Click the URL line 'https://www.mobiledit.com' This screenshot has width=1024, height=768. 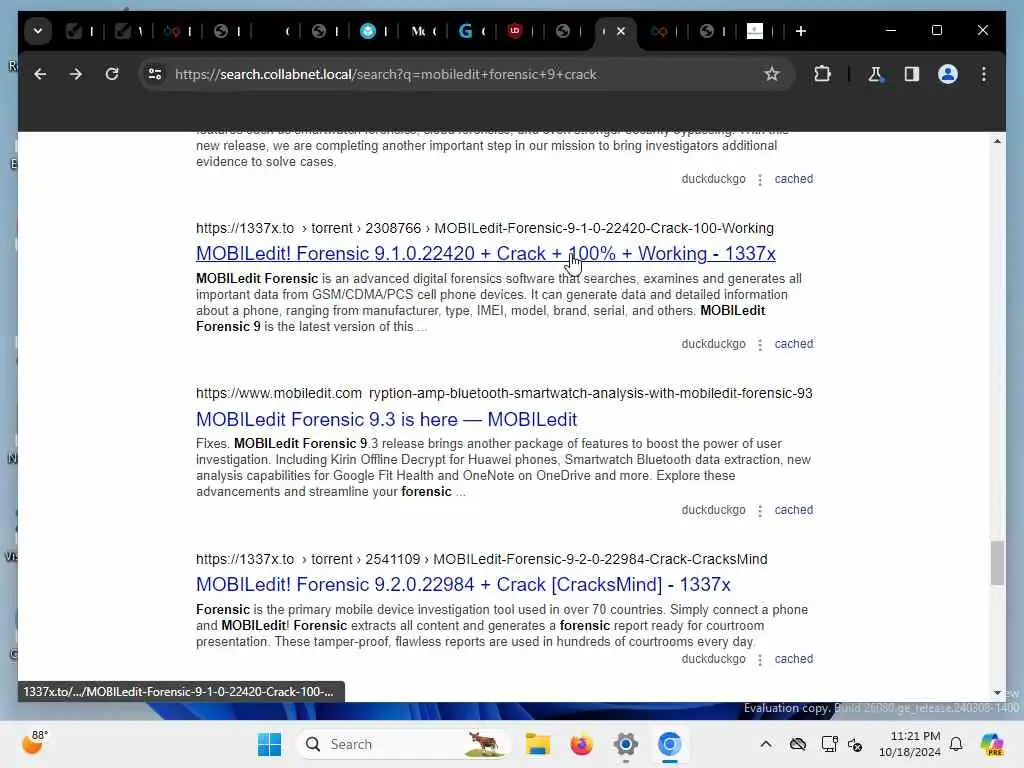pos(279,393)
